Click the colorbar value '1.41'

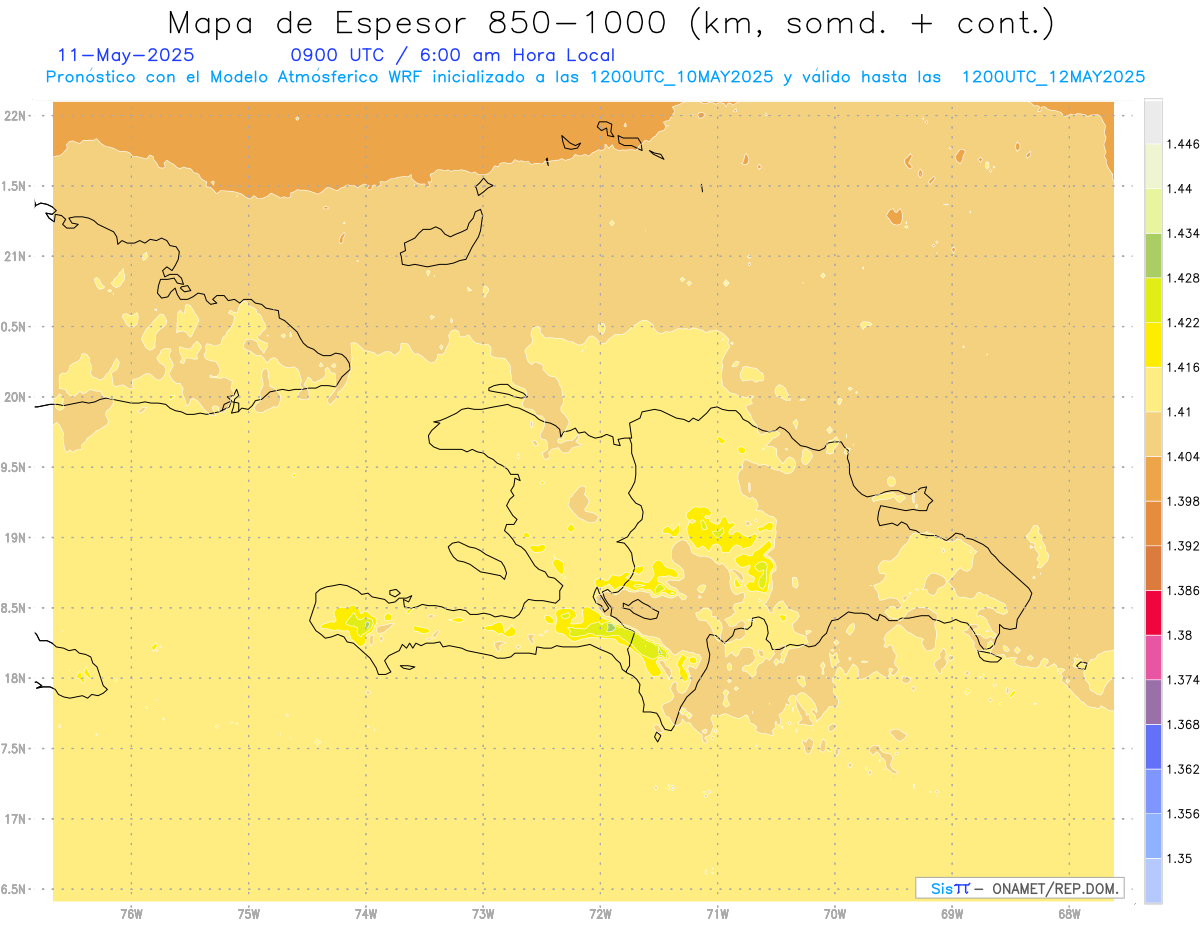(x=1179, y=412)
